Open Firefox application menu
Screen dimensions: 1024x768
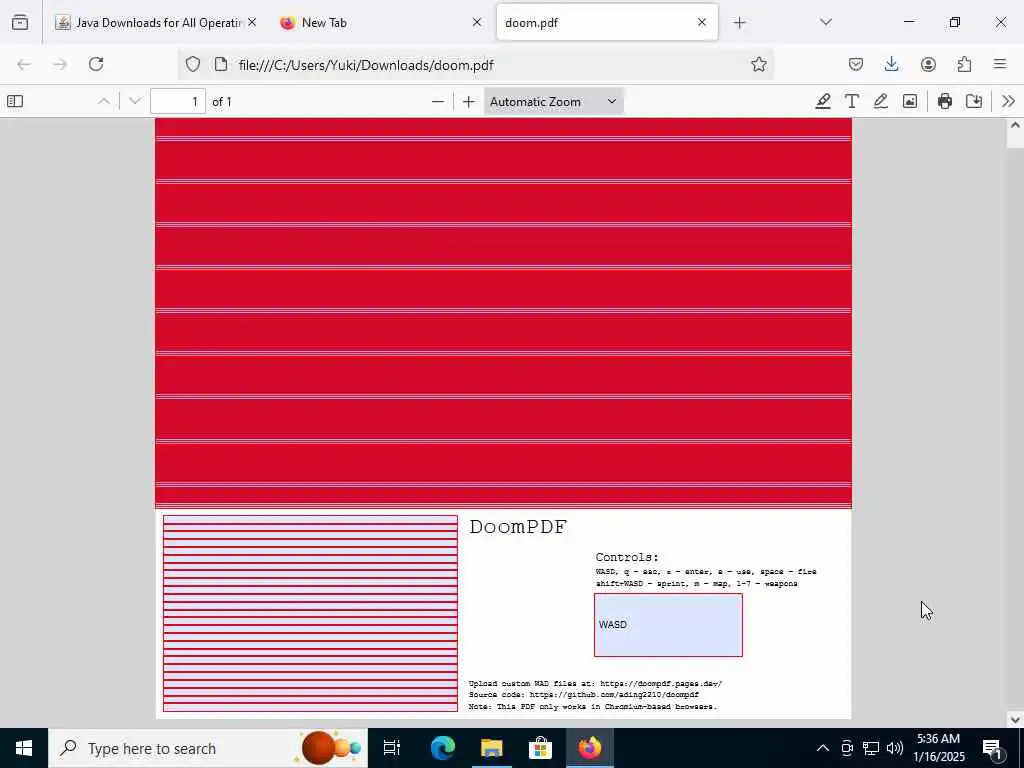click(1000, 65)
